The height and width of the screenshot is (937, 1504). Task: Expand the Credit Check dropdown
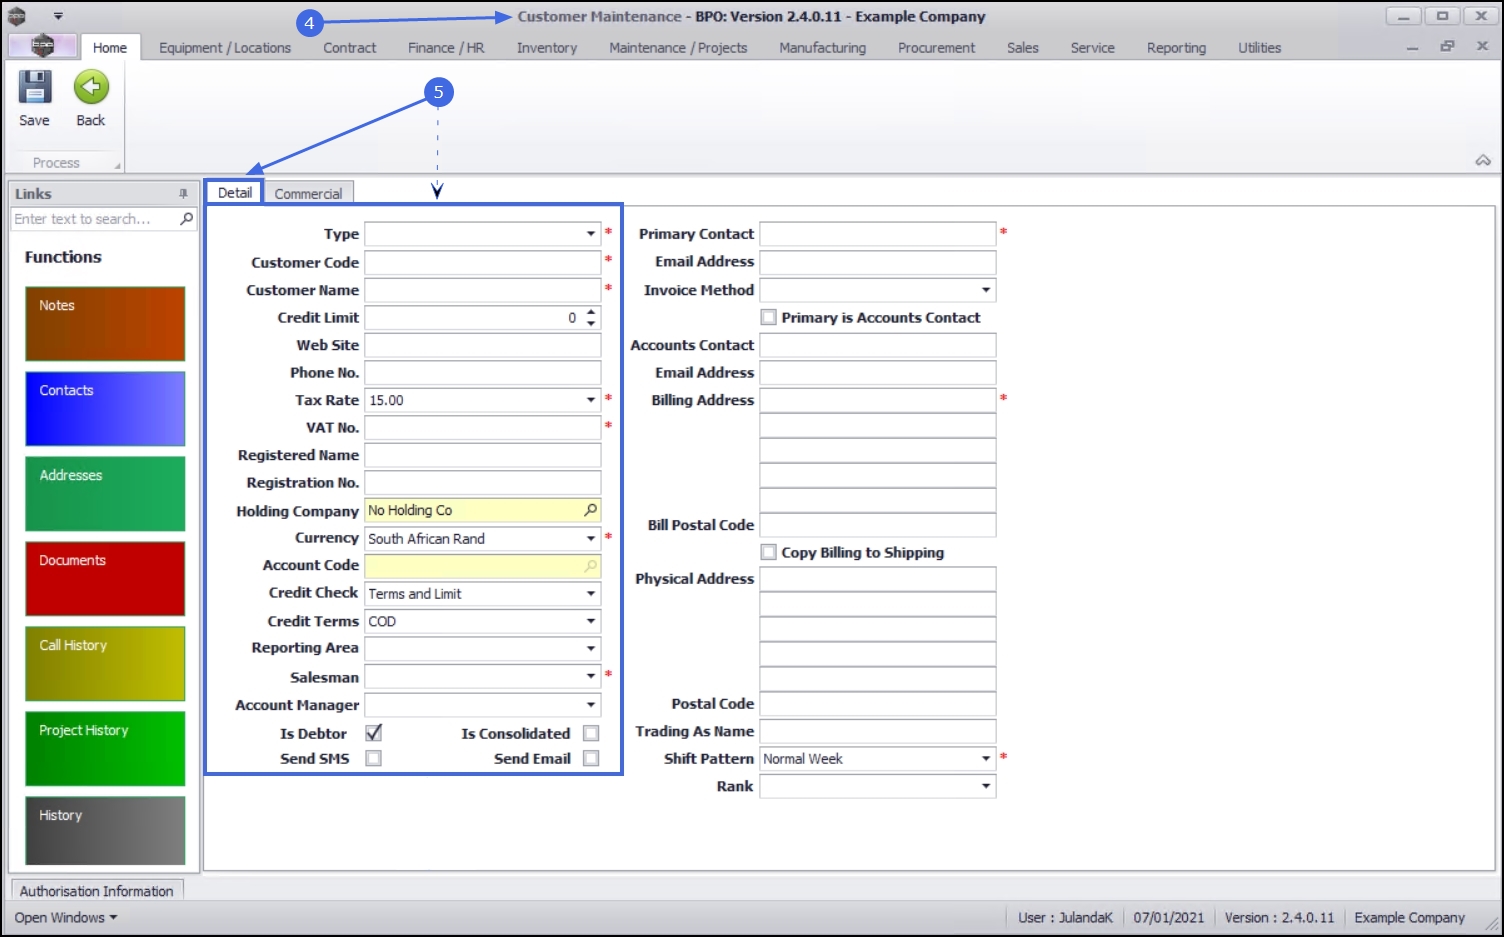[x=591, y=594]
